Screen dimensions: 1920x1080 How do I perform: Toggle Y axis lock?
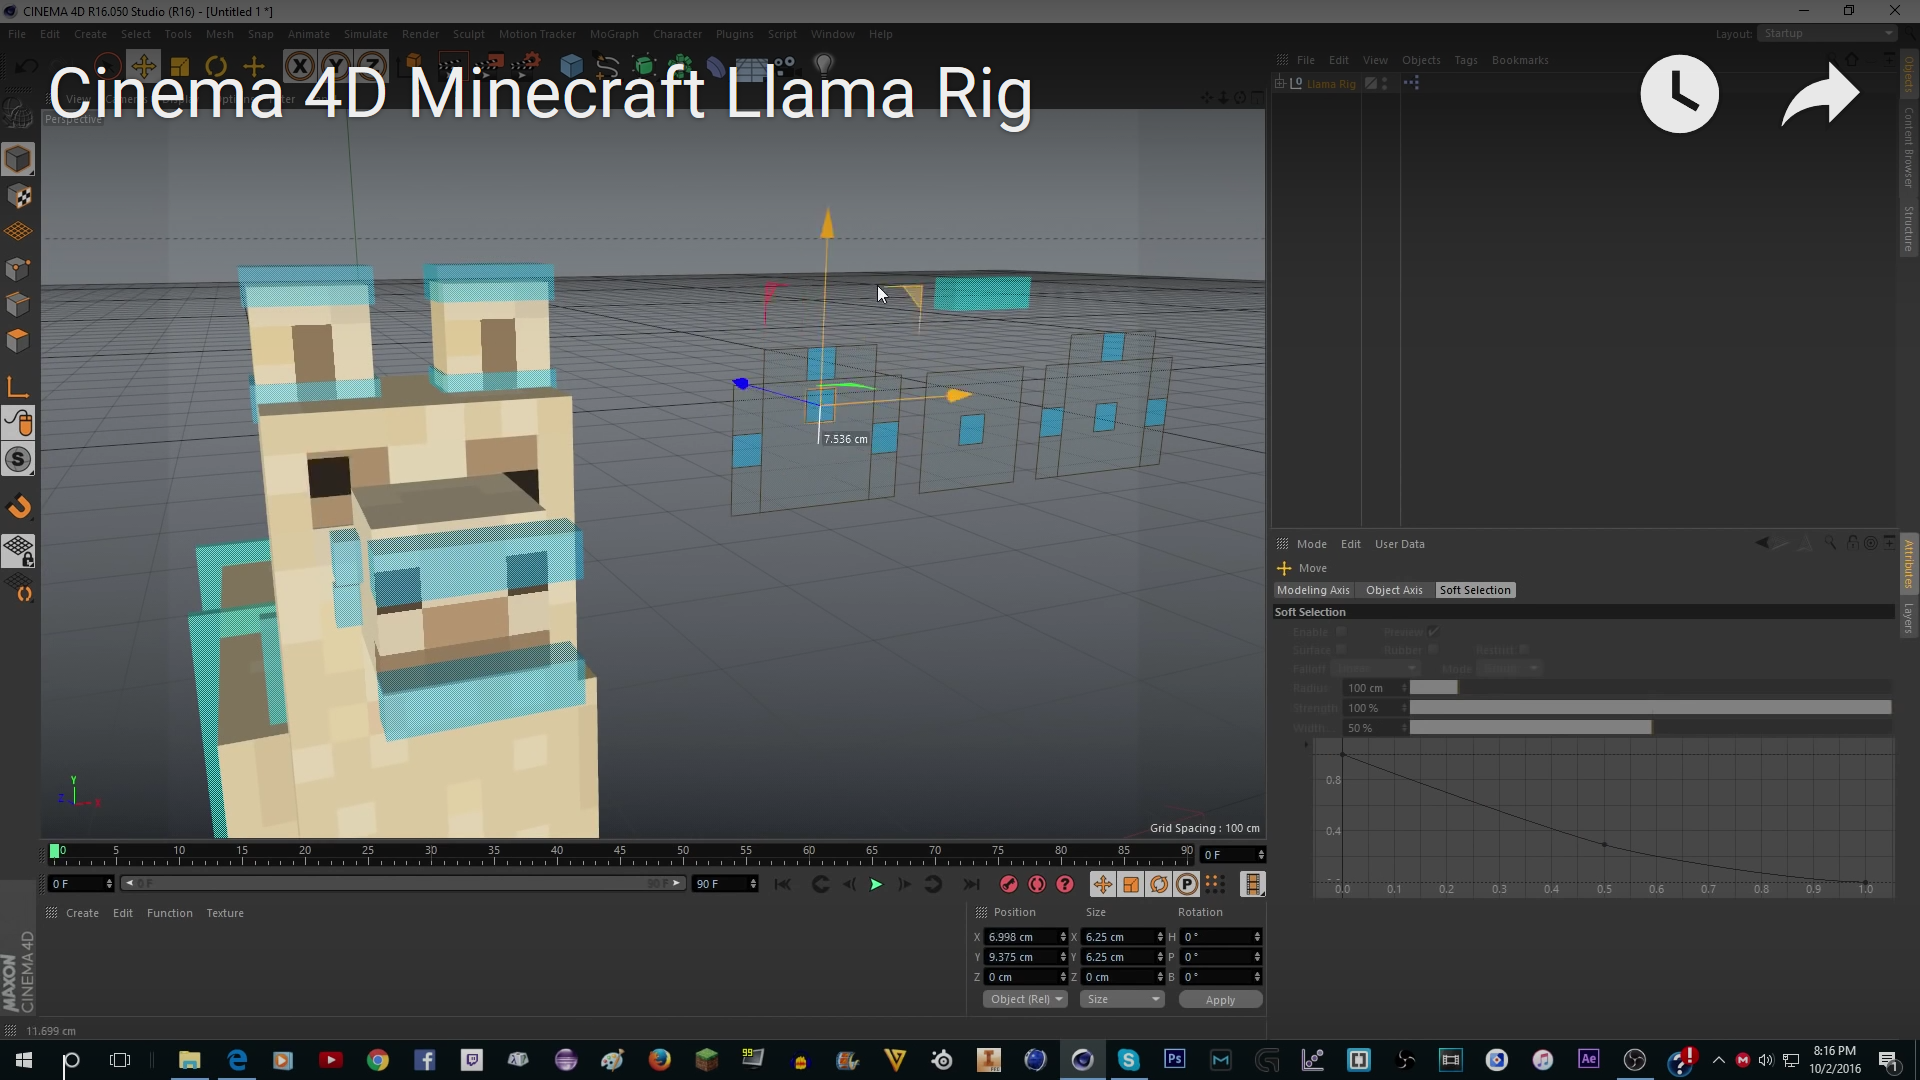coord(335,67)
